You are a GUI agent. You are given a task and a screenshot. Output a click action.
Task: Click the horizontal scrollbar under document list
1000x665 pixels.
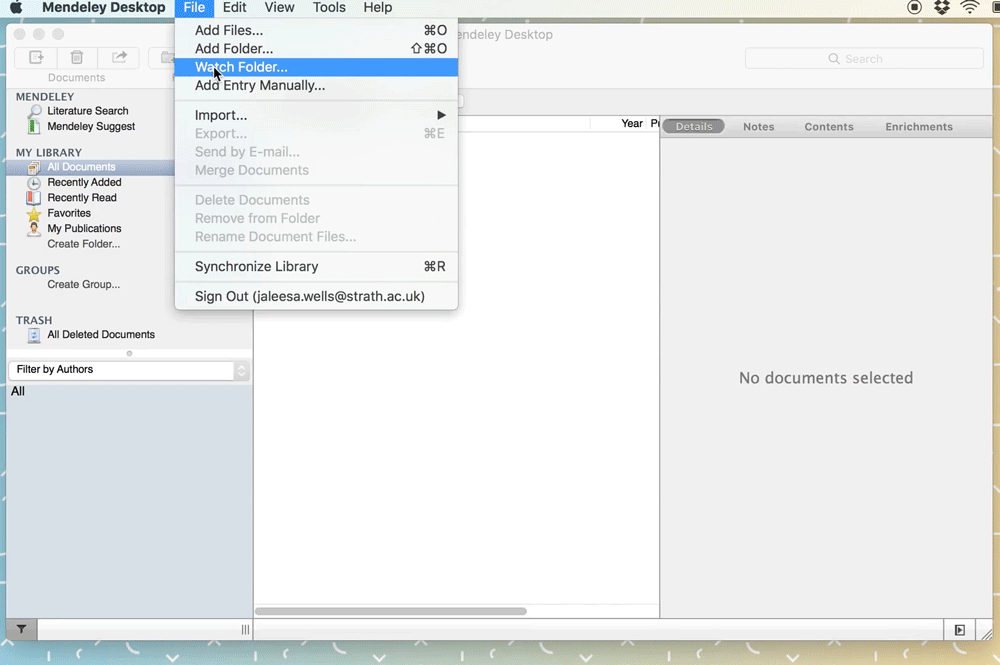(x=391, y=611)
